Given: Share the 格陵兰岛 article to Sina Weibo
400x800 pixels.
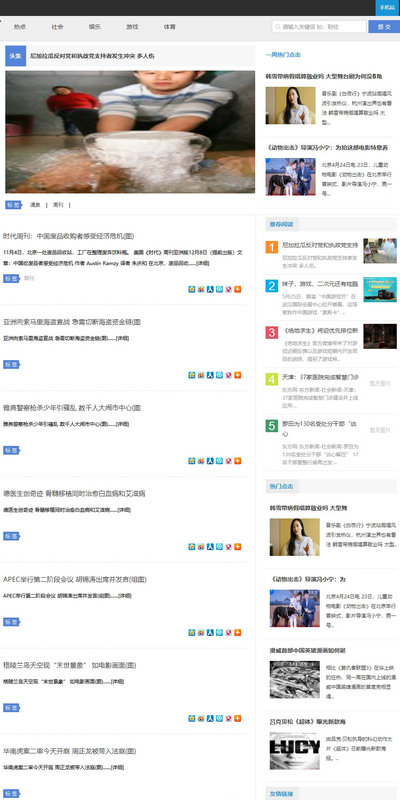Looking at the screenshot, I should [x=201, y=718].
